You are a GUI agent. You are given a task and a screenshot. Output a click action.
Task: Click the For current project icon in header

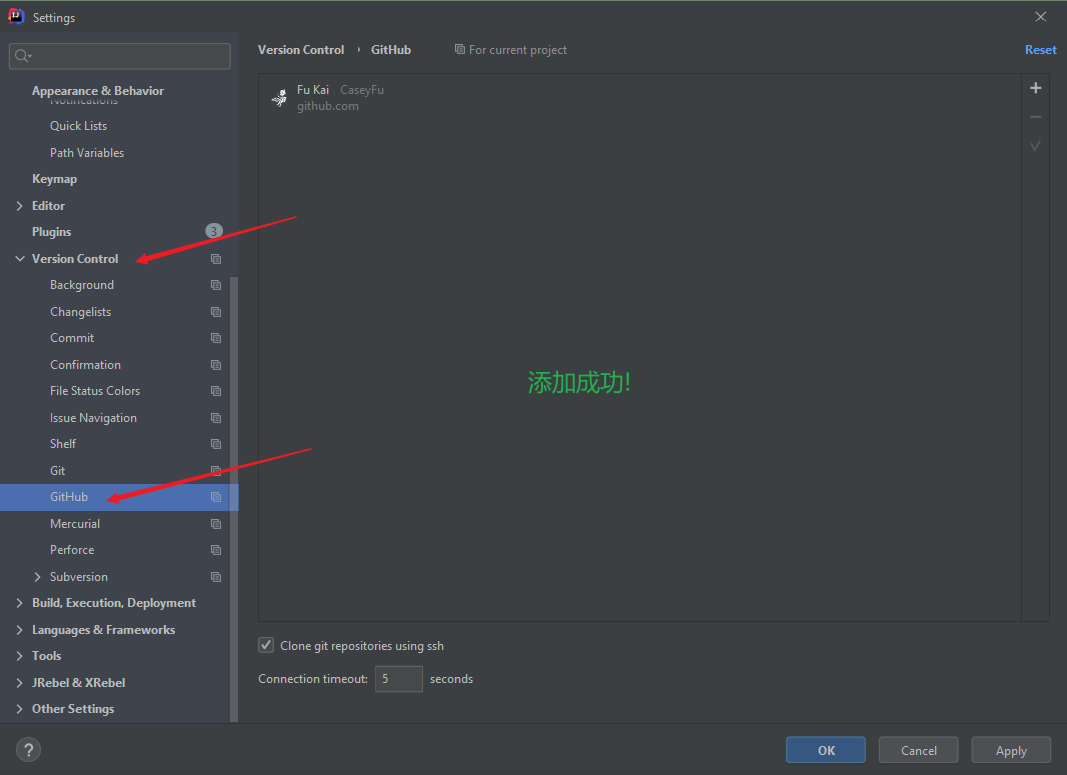click(460, 49)
